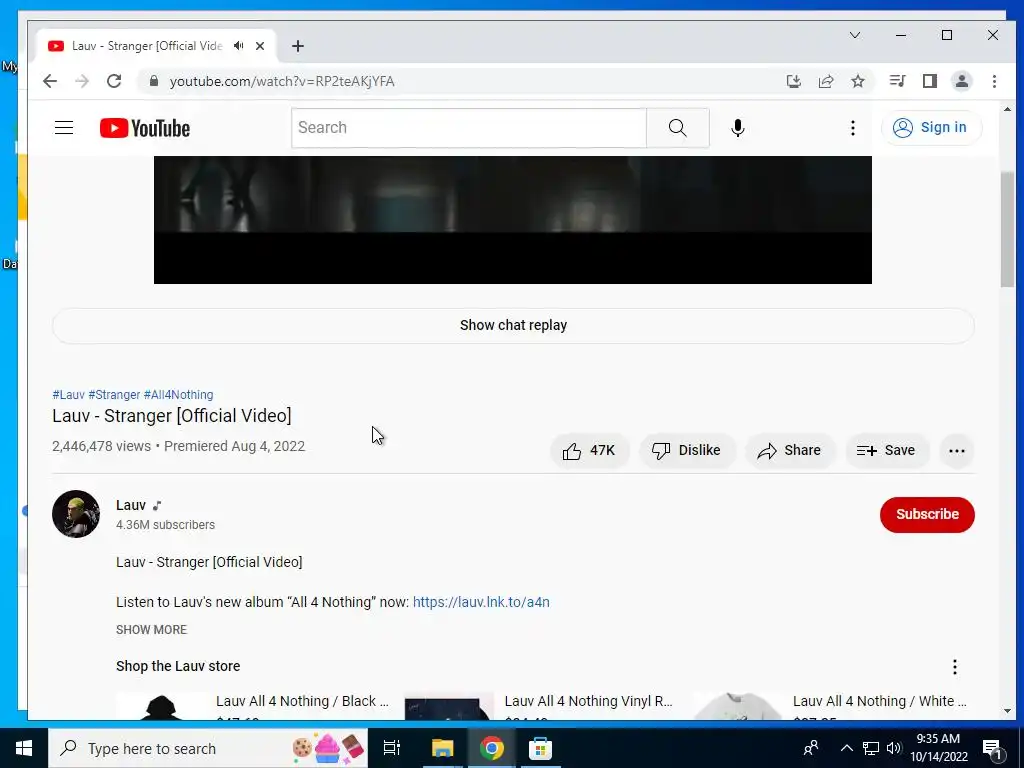
Task: Click the YouTube search magnifier button
Action: [x=677, y=128]
